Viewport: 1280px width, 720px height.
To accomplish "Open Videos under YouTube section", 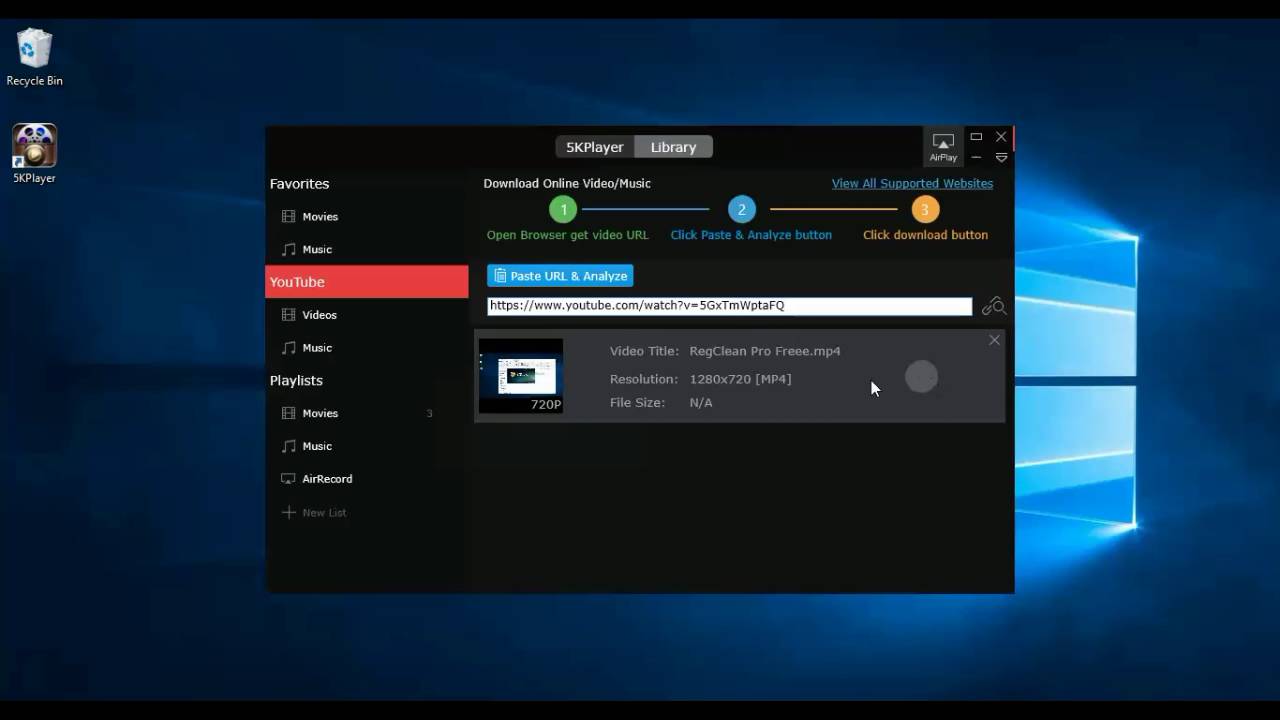I will (x=319, y=314).
